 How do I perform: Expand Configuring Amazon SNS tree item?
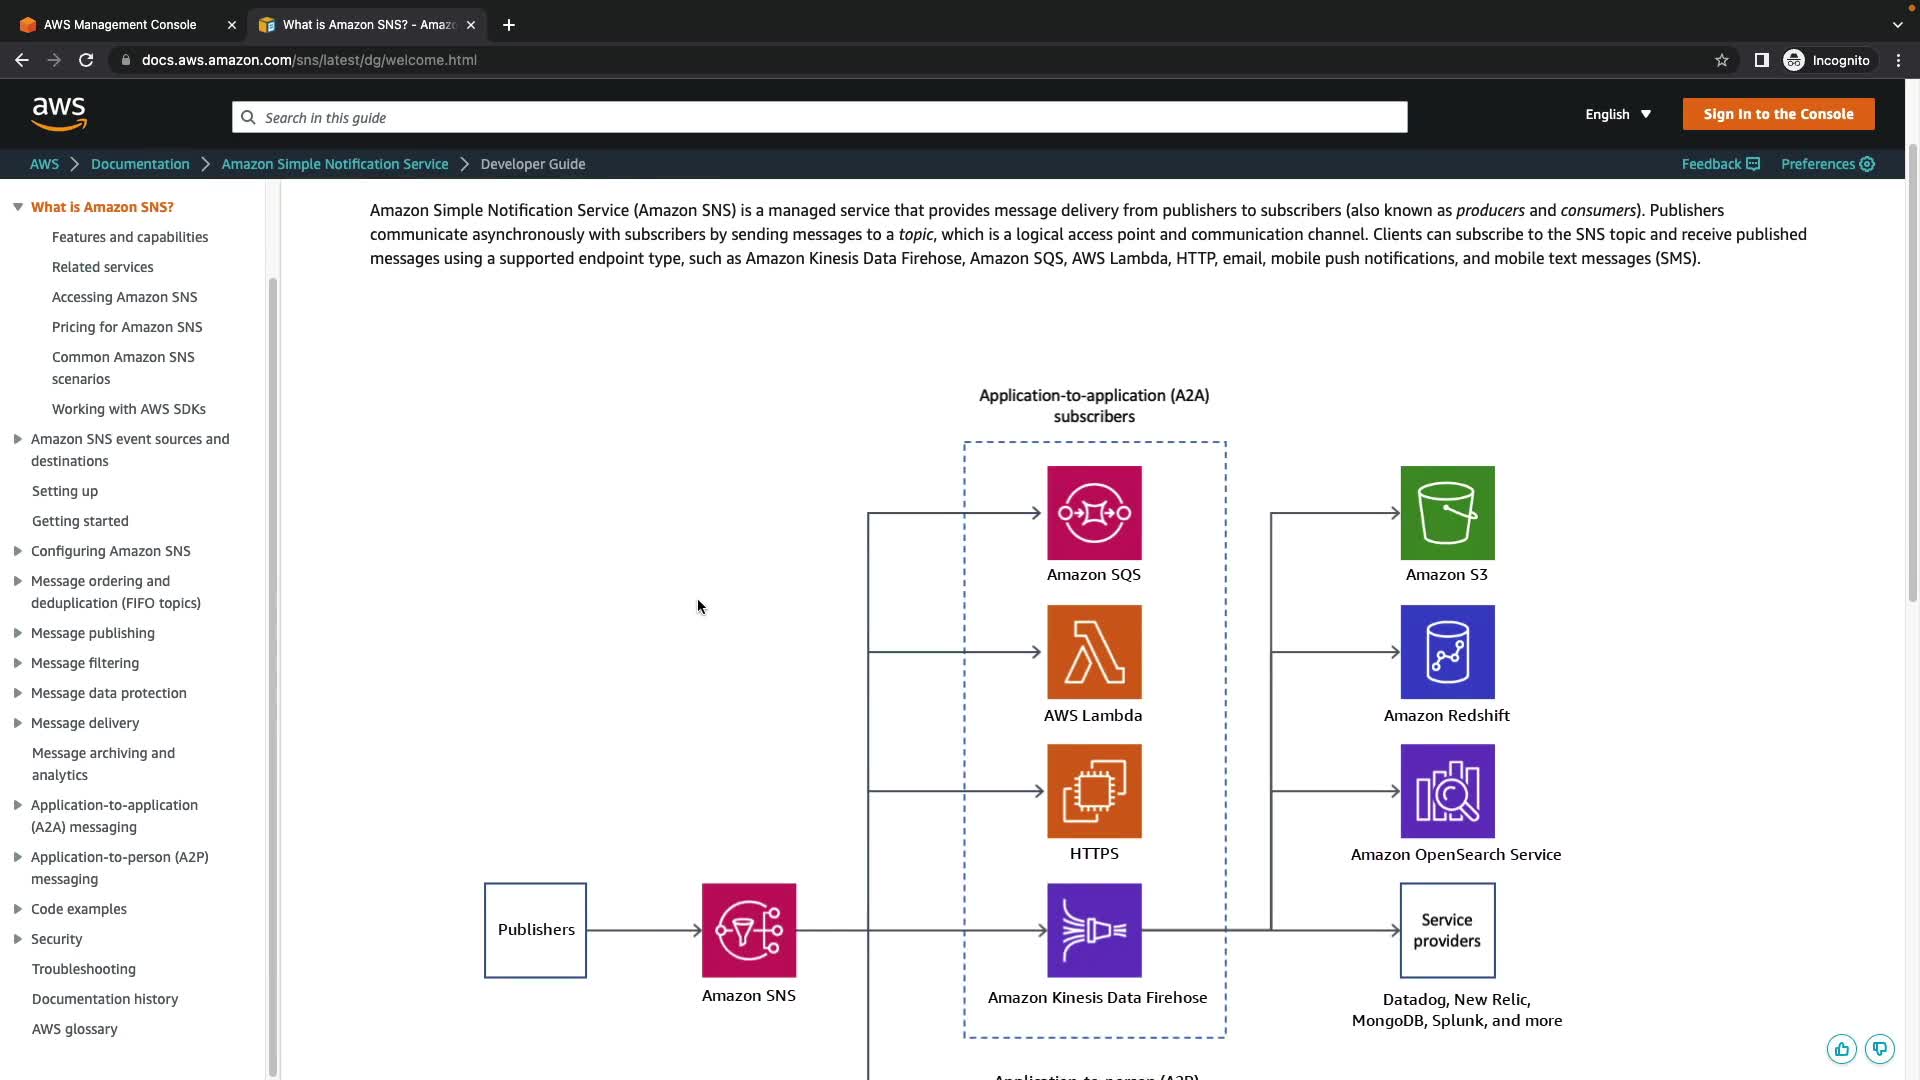(18, 551)
